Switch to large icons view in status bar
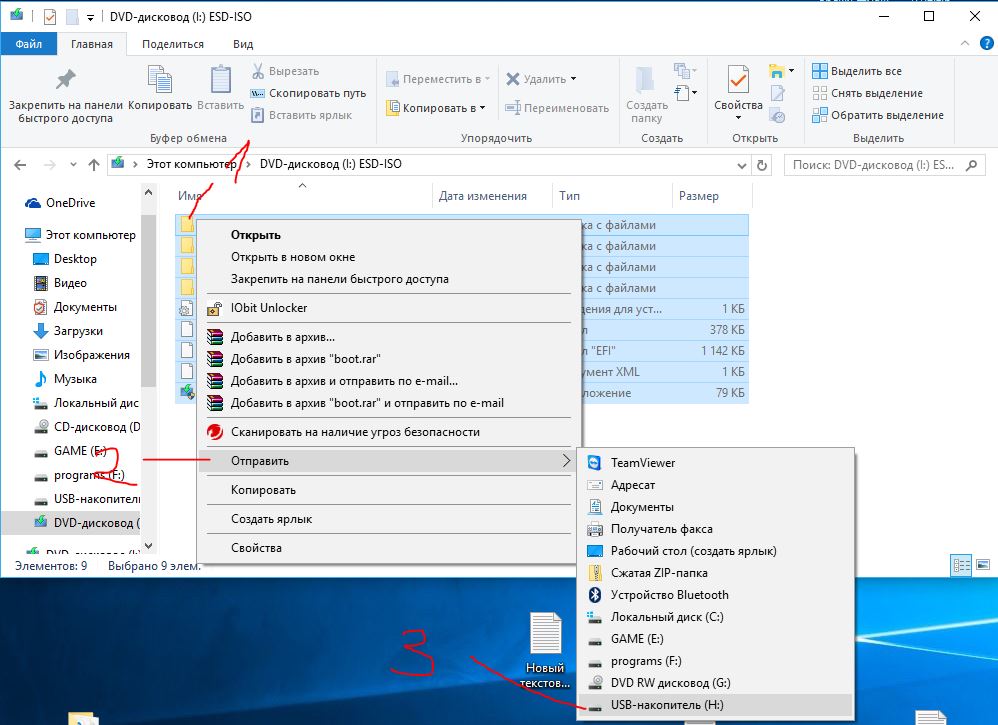The image size is (998, 725). pyautogui.click(x=983, y=565)
